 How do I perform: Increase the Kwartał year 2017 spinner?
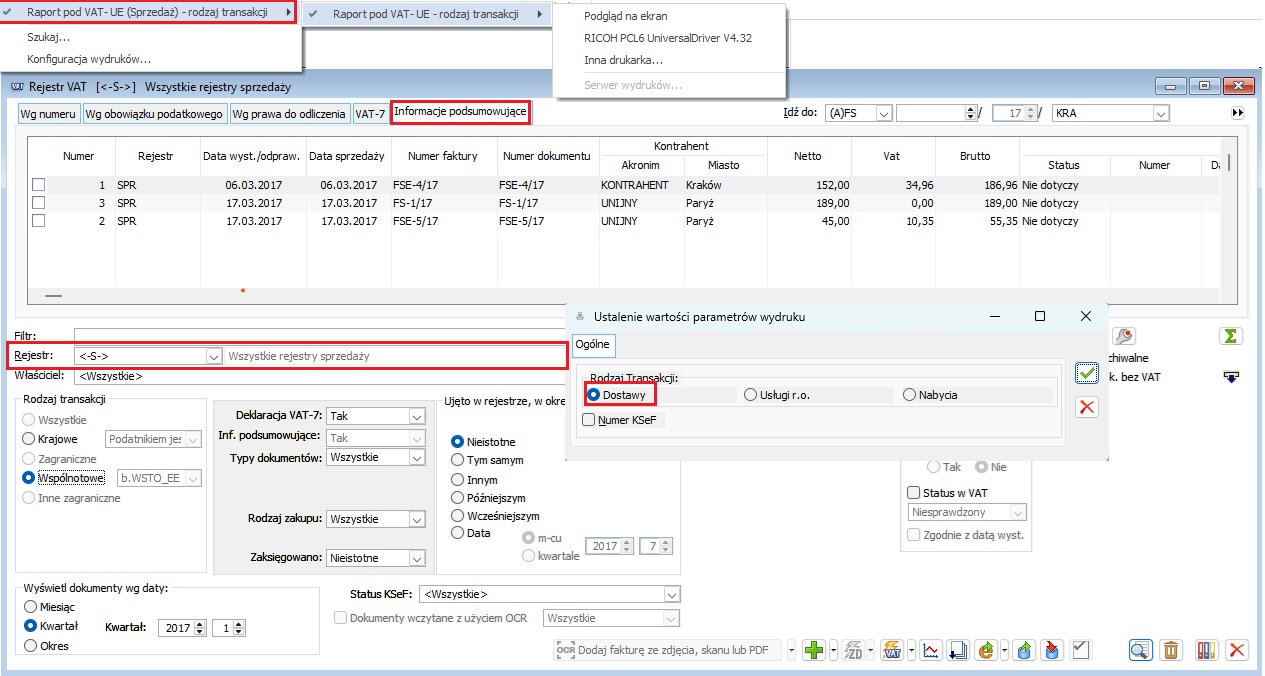200,624
